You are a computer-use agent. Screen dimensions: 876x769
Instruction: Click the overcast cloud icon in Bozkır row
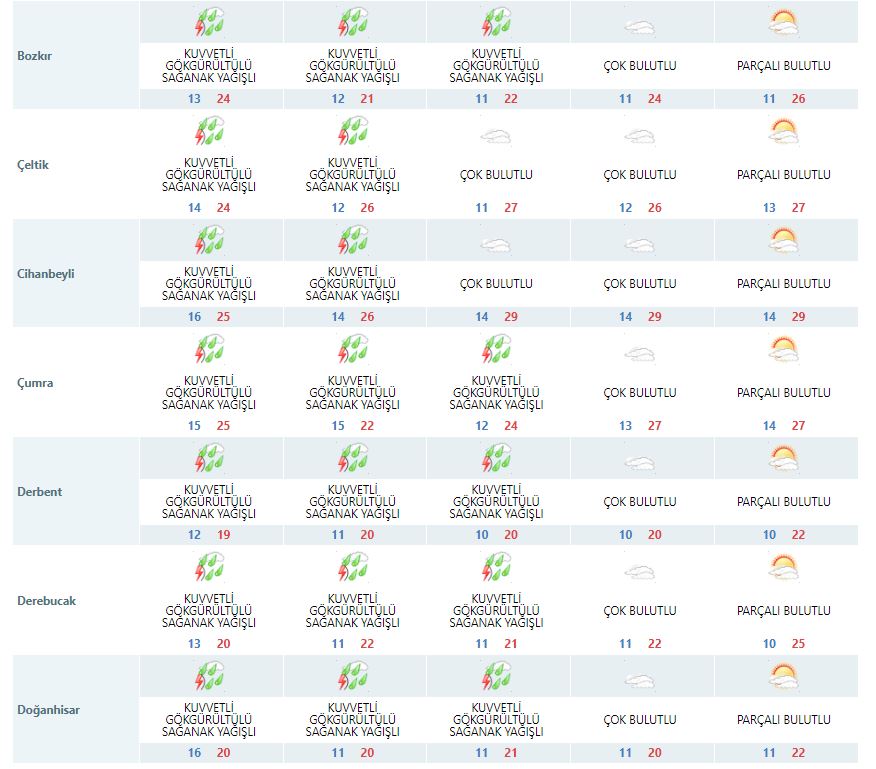(x=640, y=27)
